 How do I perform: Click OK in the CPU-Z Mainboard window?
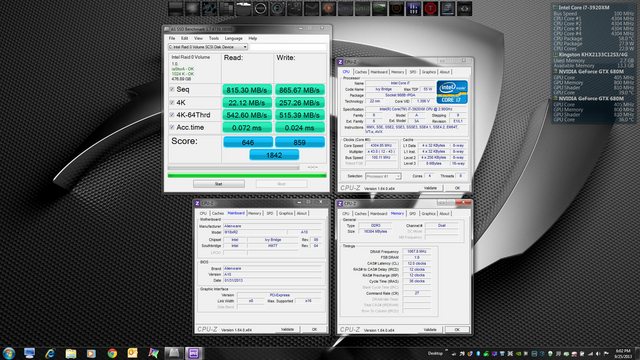click(314, 329)
